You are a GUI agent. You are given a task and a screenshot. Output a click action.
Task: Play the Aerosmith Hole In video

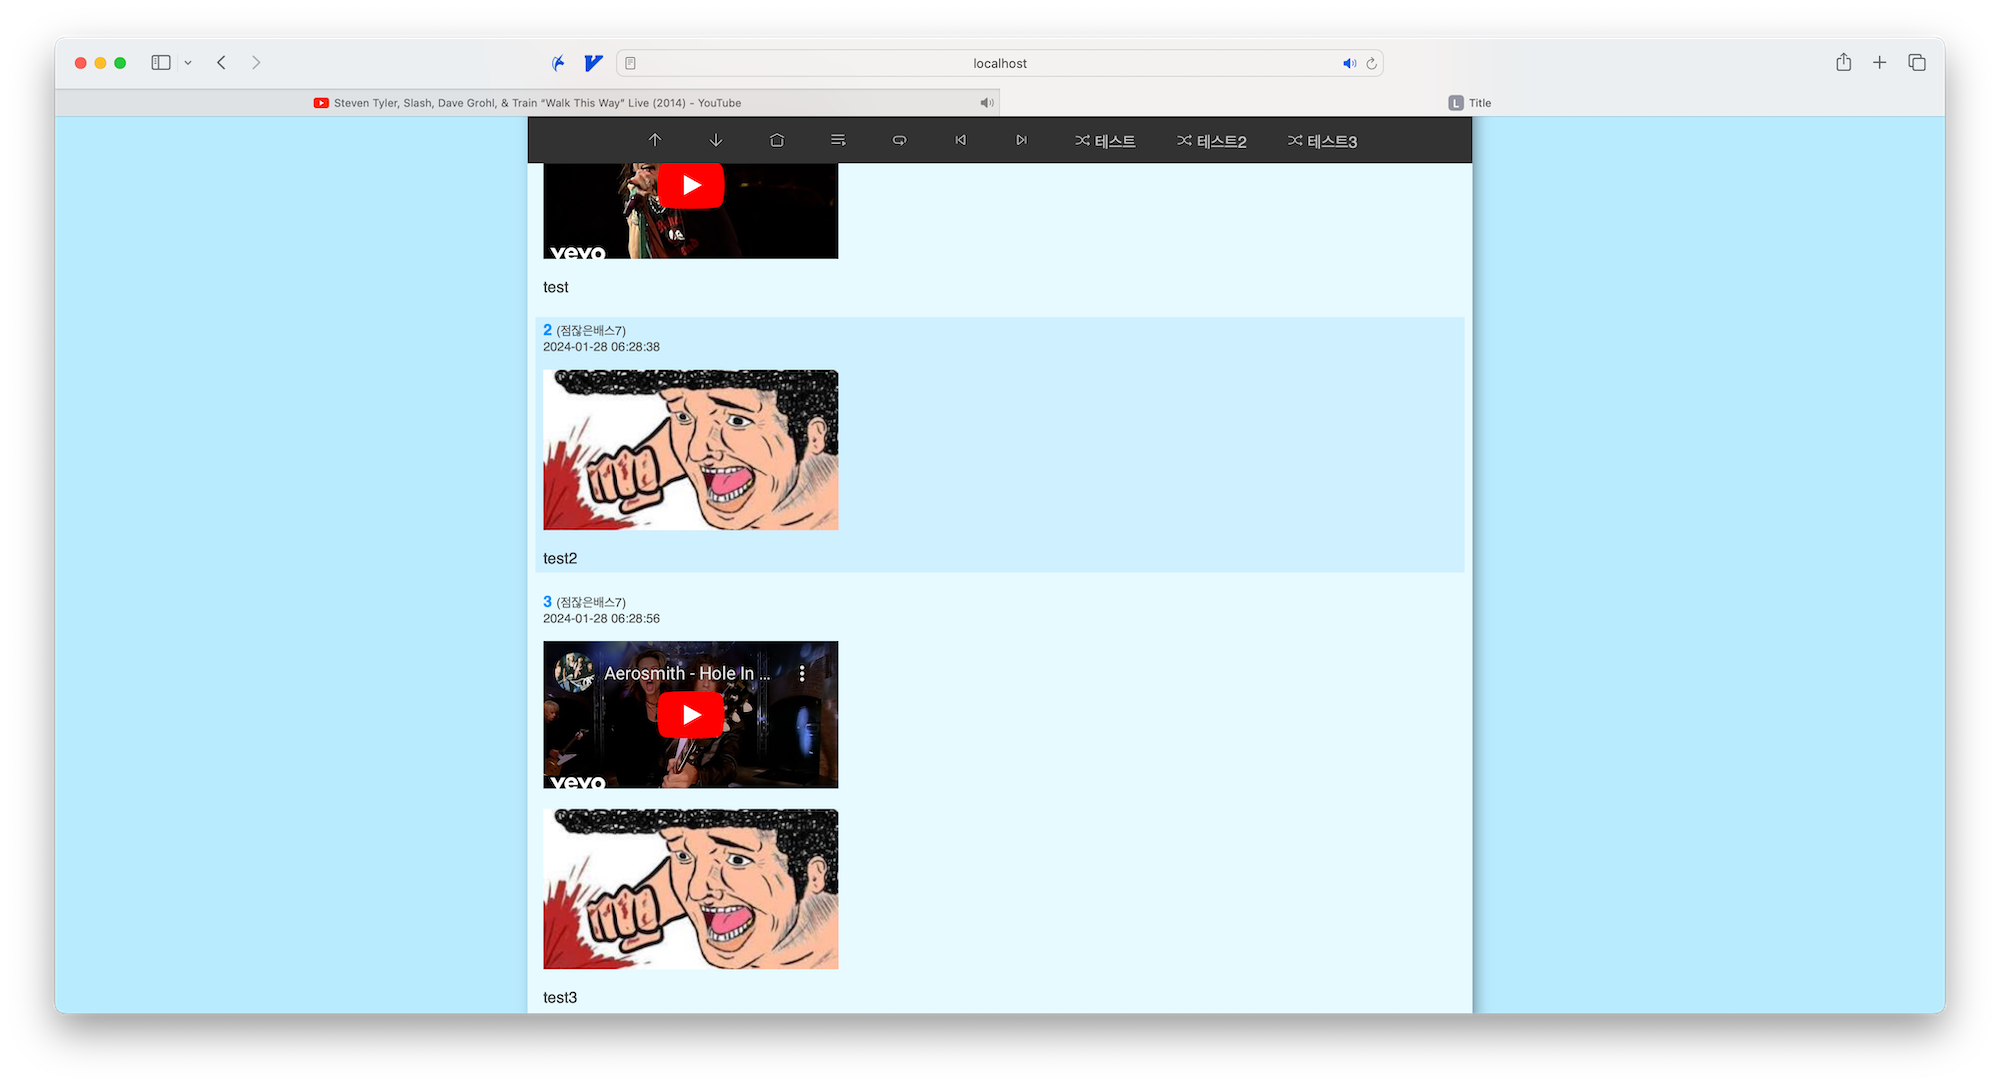(x=690, y=715)
